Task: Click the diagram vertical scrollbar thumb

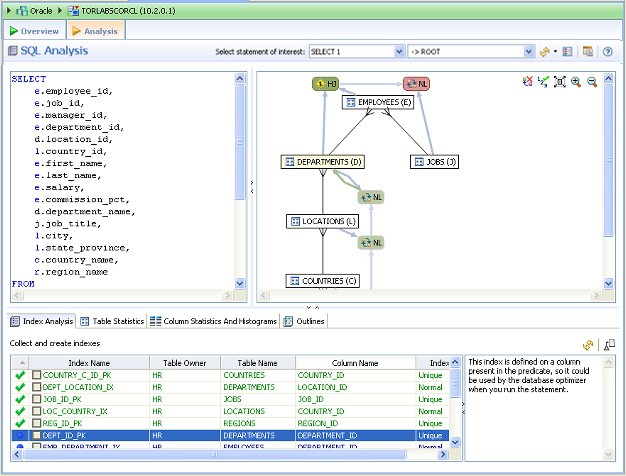Action: [x=608, y=161]
